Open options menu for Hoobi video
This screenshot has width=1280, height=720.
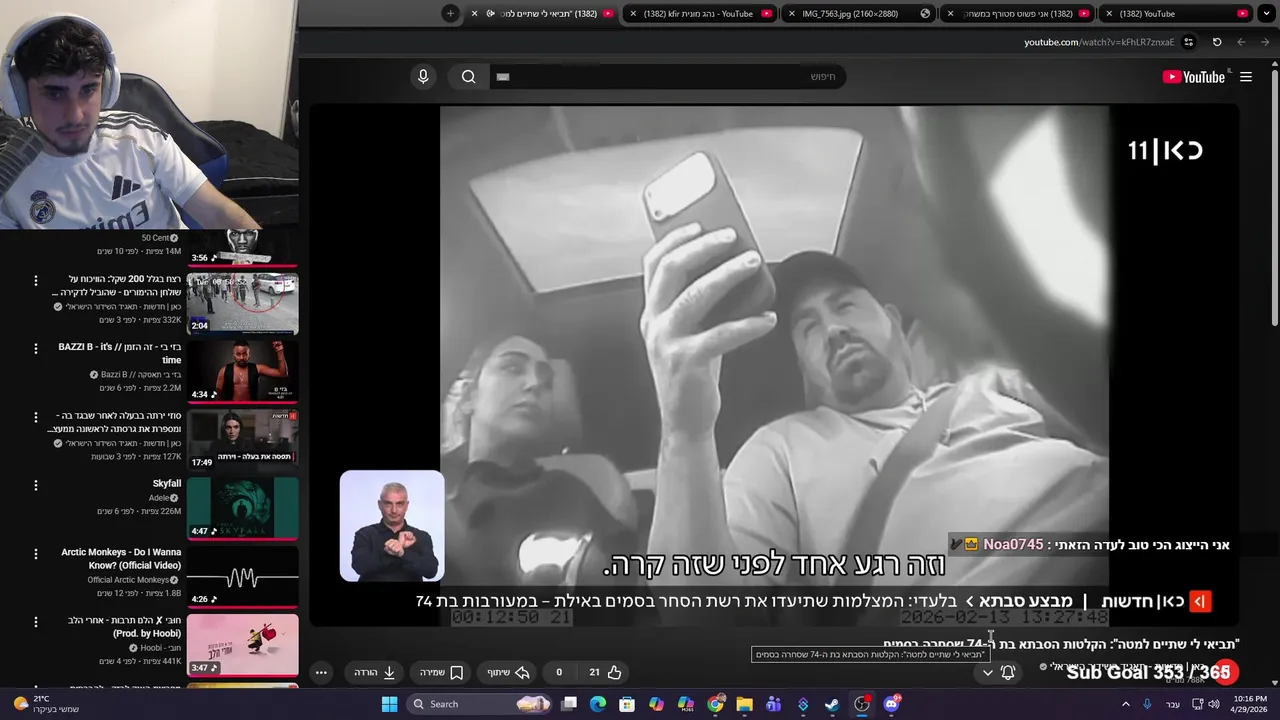coord(36,621)
